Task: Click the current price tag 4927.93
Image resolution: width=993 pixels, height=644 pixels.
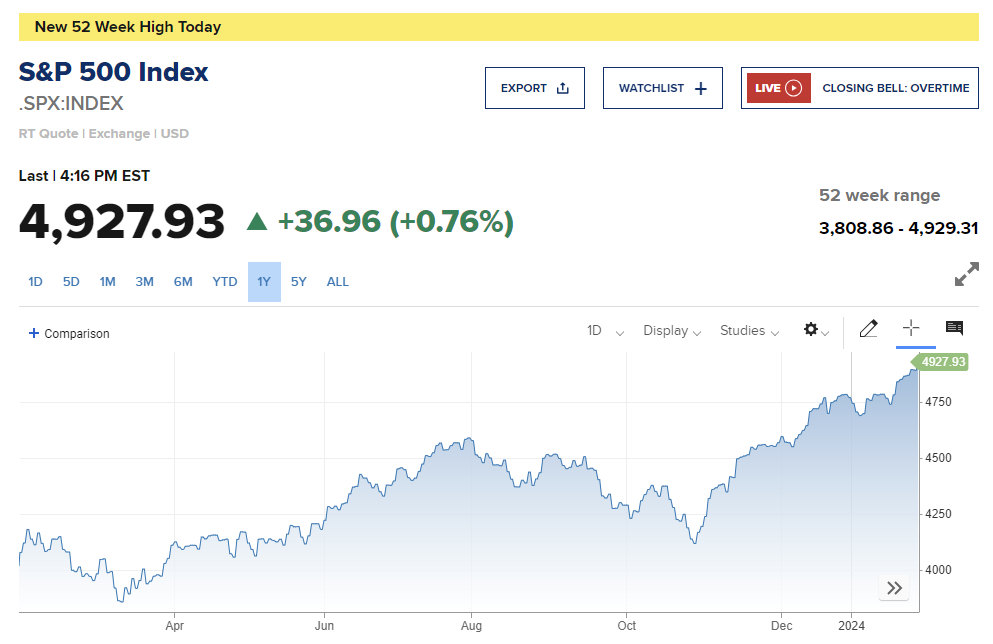Action: pos(943,362)
